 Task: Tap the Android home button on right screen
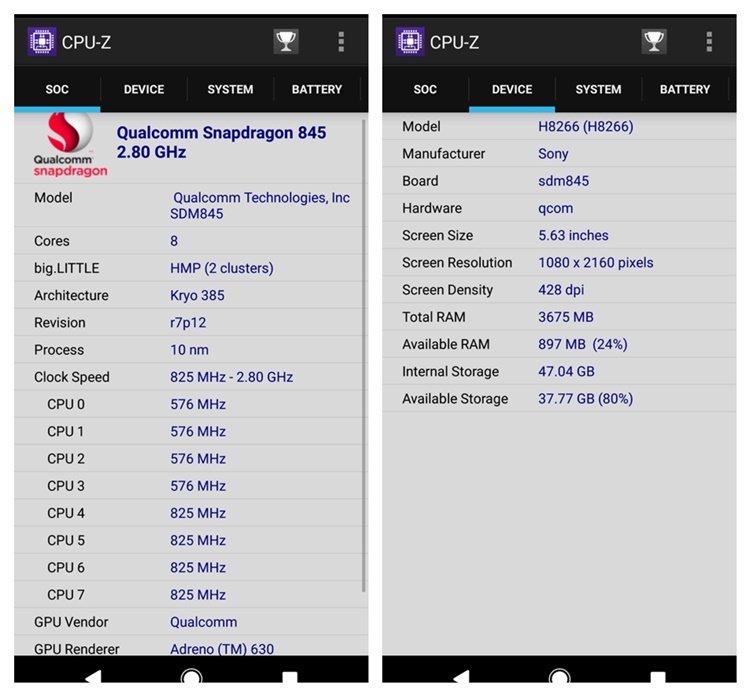pyautogui.click(x=560, y=675)
